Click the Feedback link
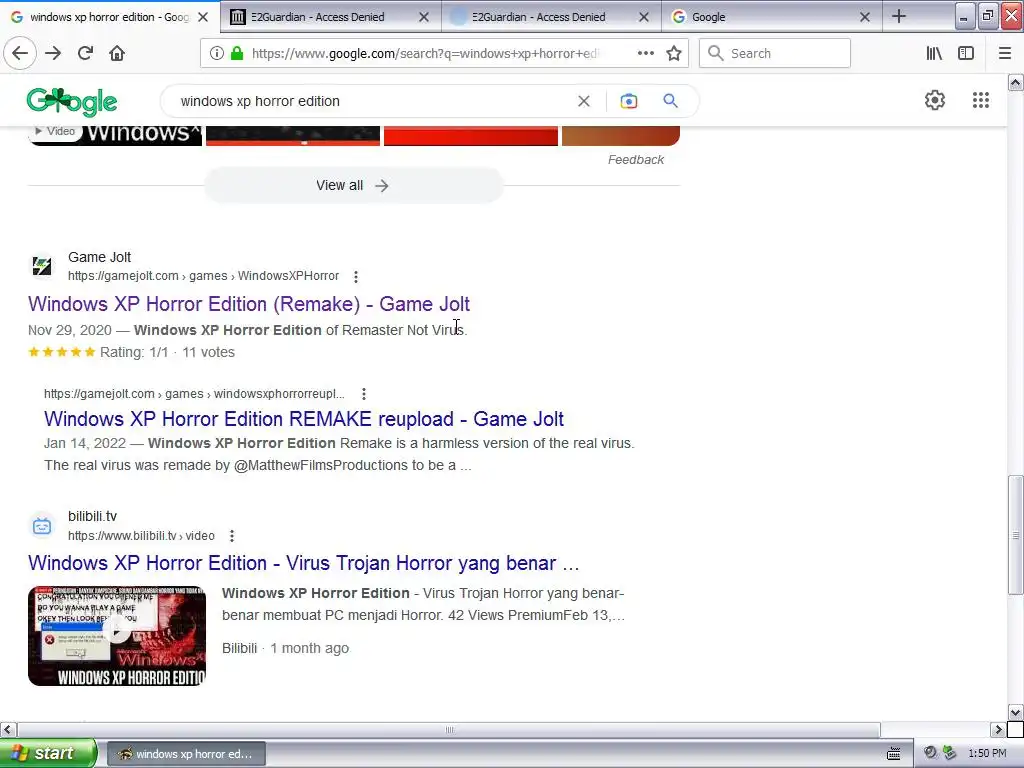The height and width of the screenshot is (768, 1024). pos(635,160)
